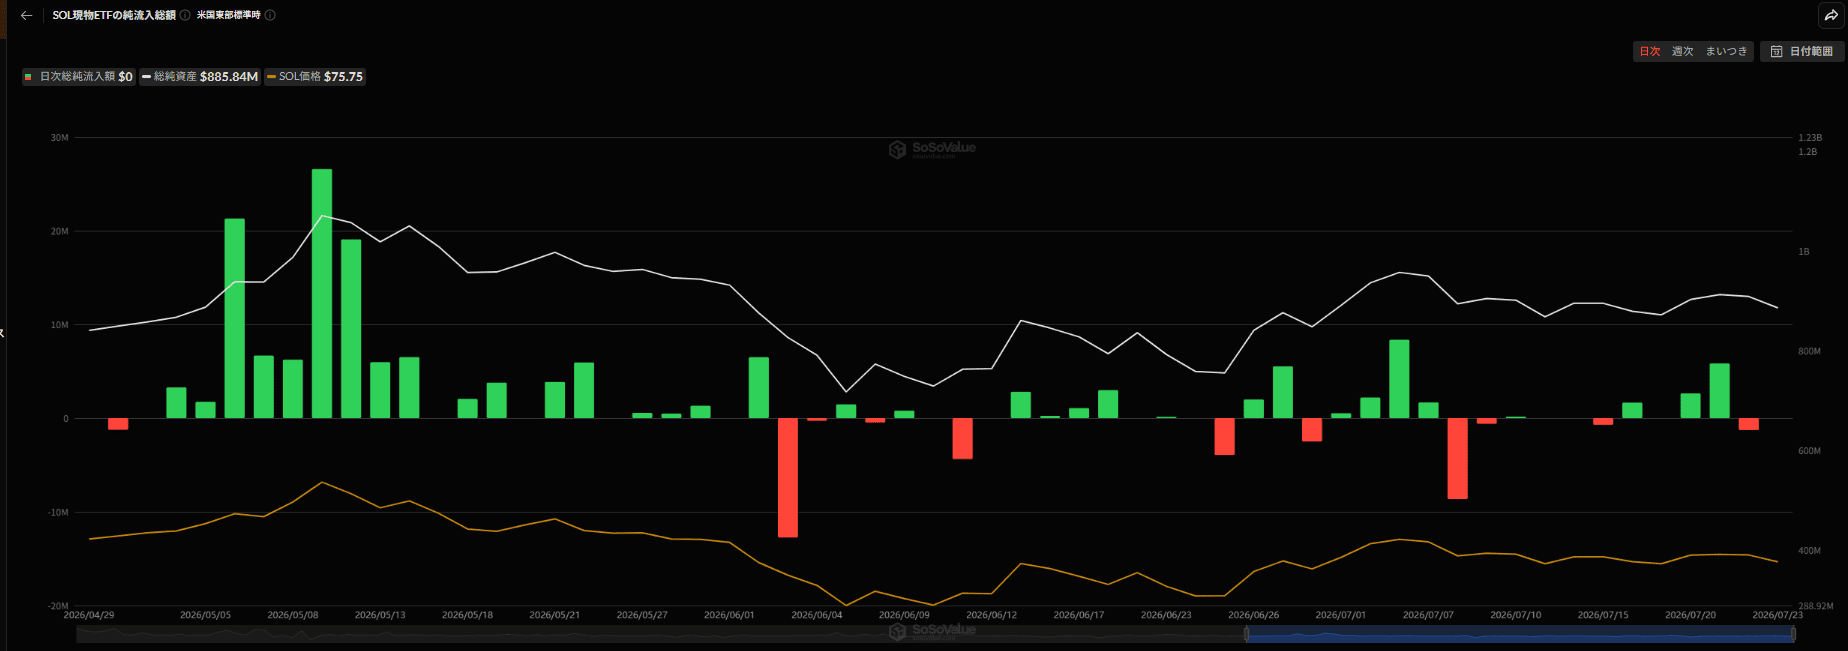Click the 10M left axis label
The height and width of the screenshot is (651, 1848).
click(x=60, y=325)
